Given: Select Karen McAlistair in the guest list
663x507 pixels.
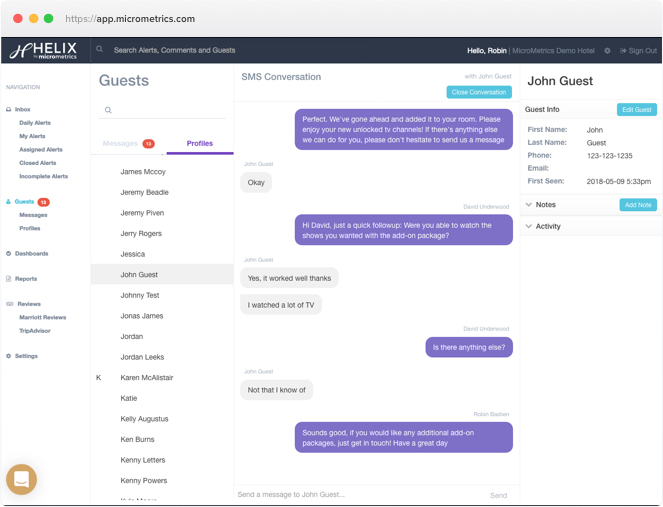Looking at the screenshot, I should [146, 378].
